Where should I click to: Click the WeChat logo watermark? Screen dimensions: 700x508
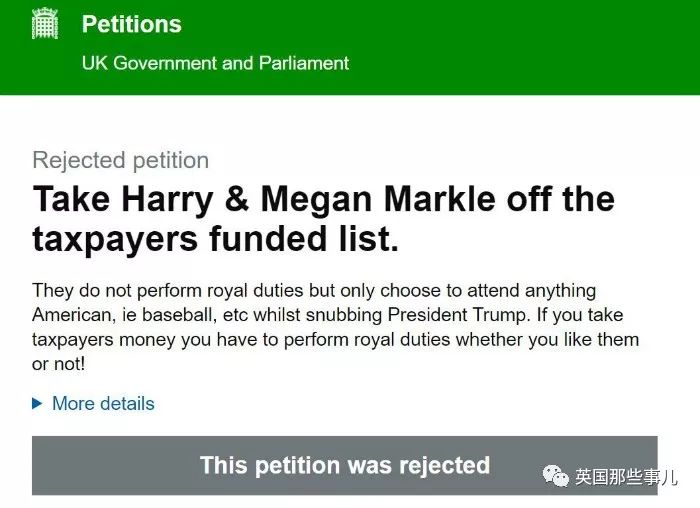tap(555, 476)
